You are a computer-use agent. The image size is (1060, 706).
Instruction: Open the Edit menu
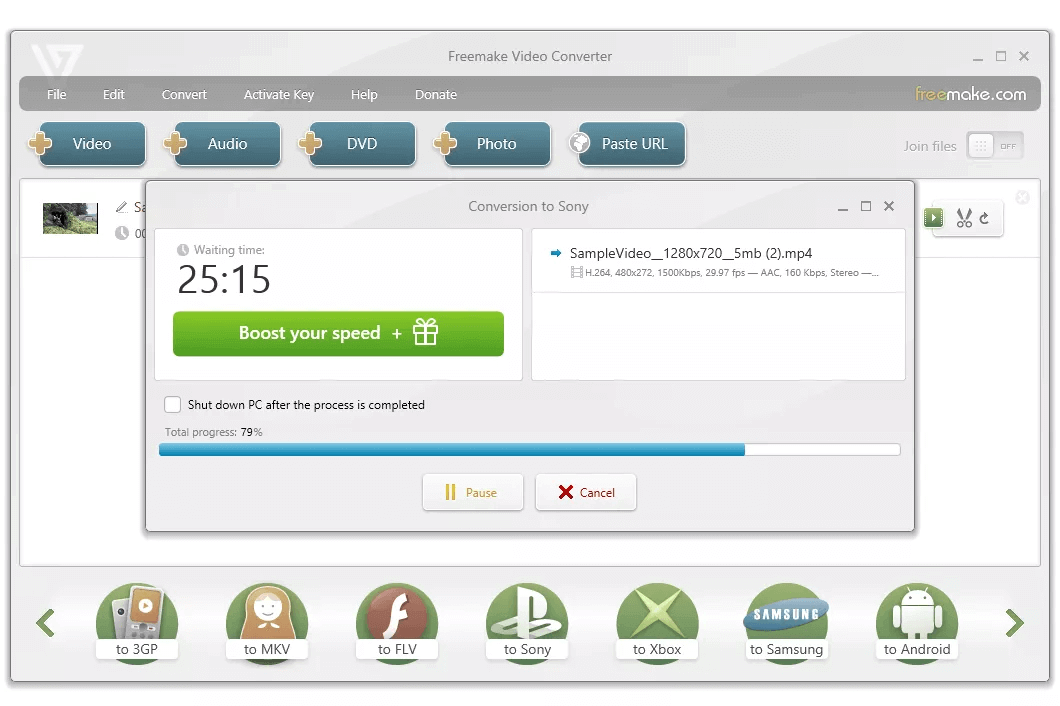[x=114, y=95]
